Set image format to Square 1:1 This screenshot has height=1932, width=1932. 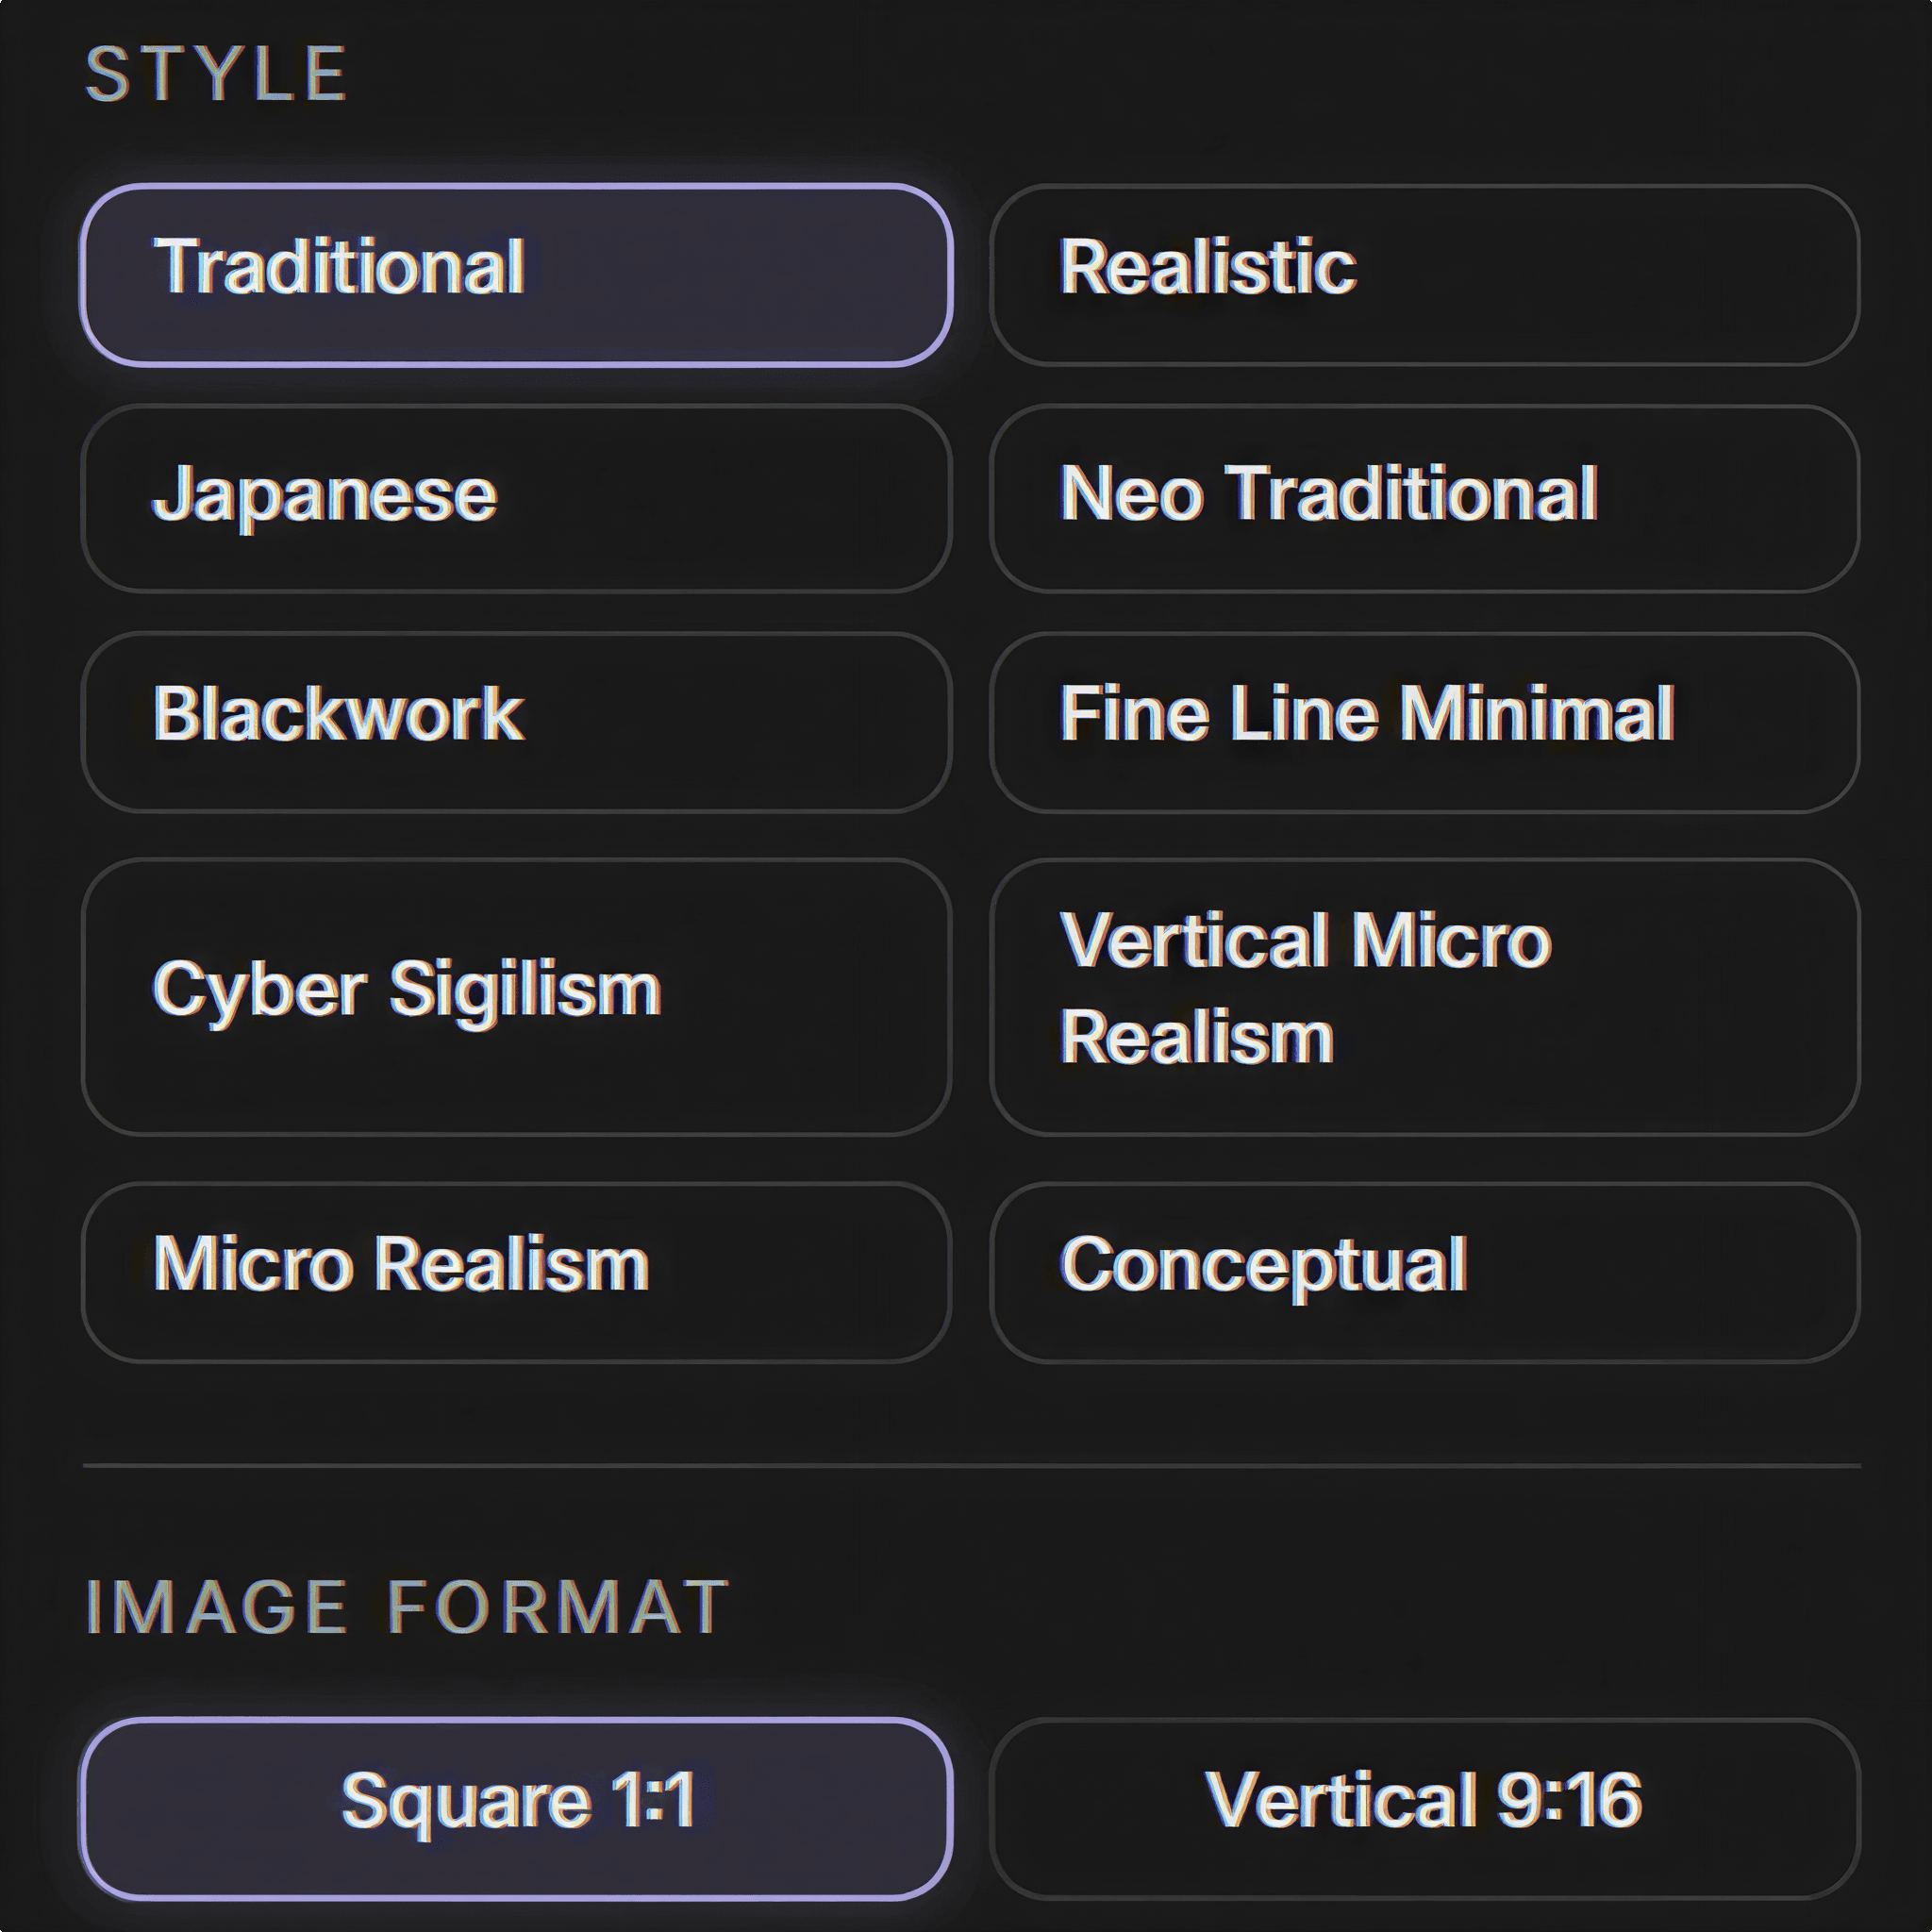(515, 1808)
